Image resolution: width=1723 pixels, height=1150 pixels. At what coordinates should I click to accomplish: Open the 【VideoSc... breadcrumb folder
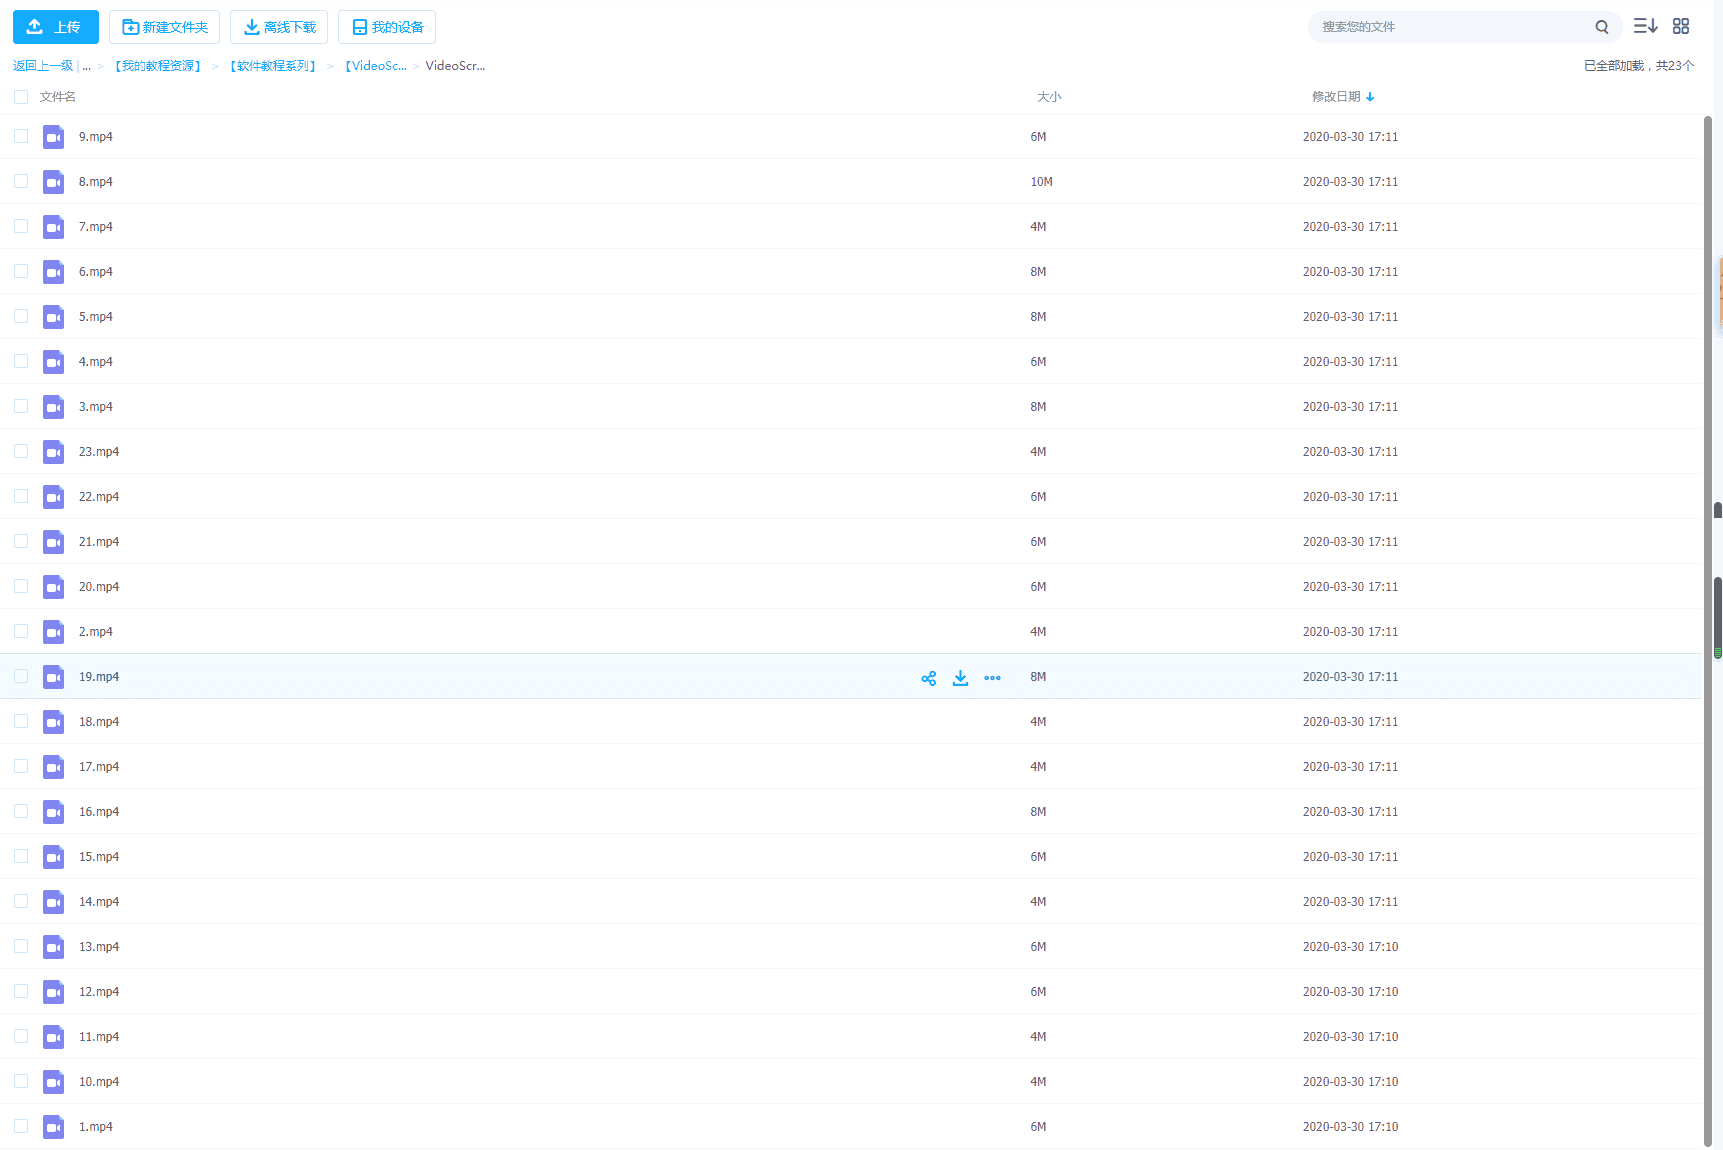[x=374, y=66]
